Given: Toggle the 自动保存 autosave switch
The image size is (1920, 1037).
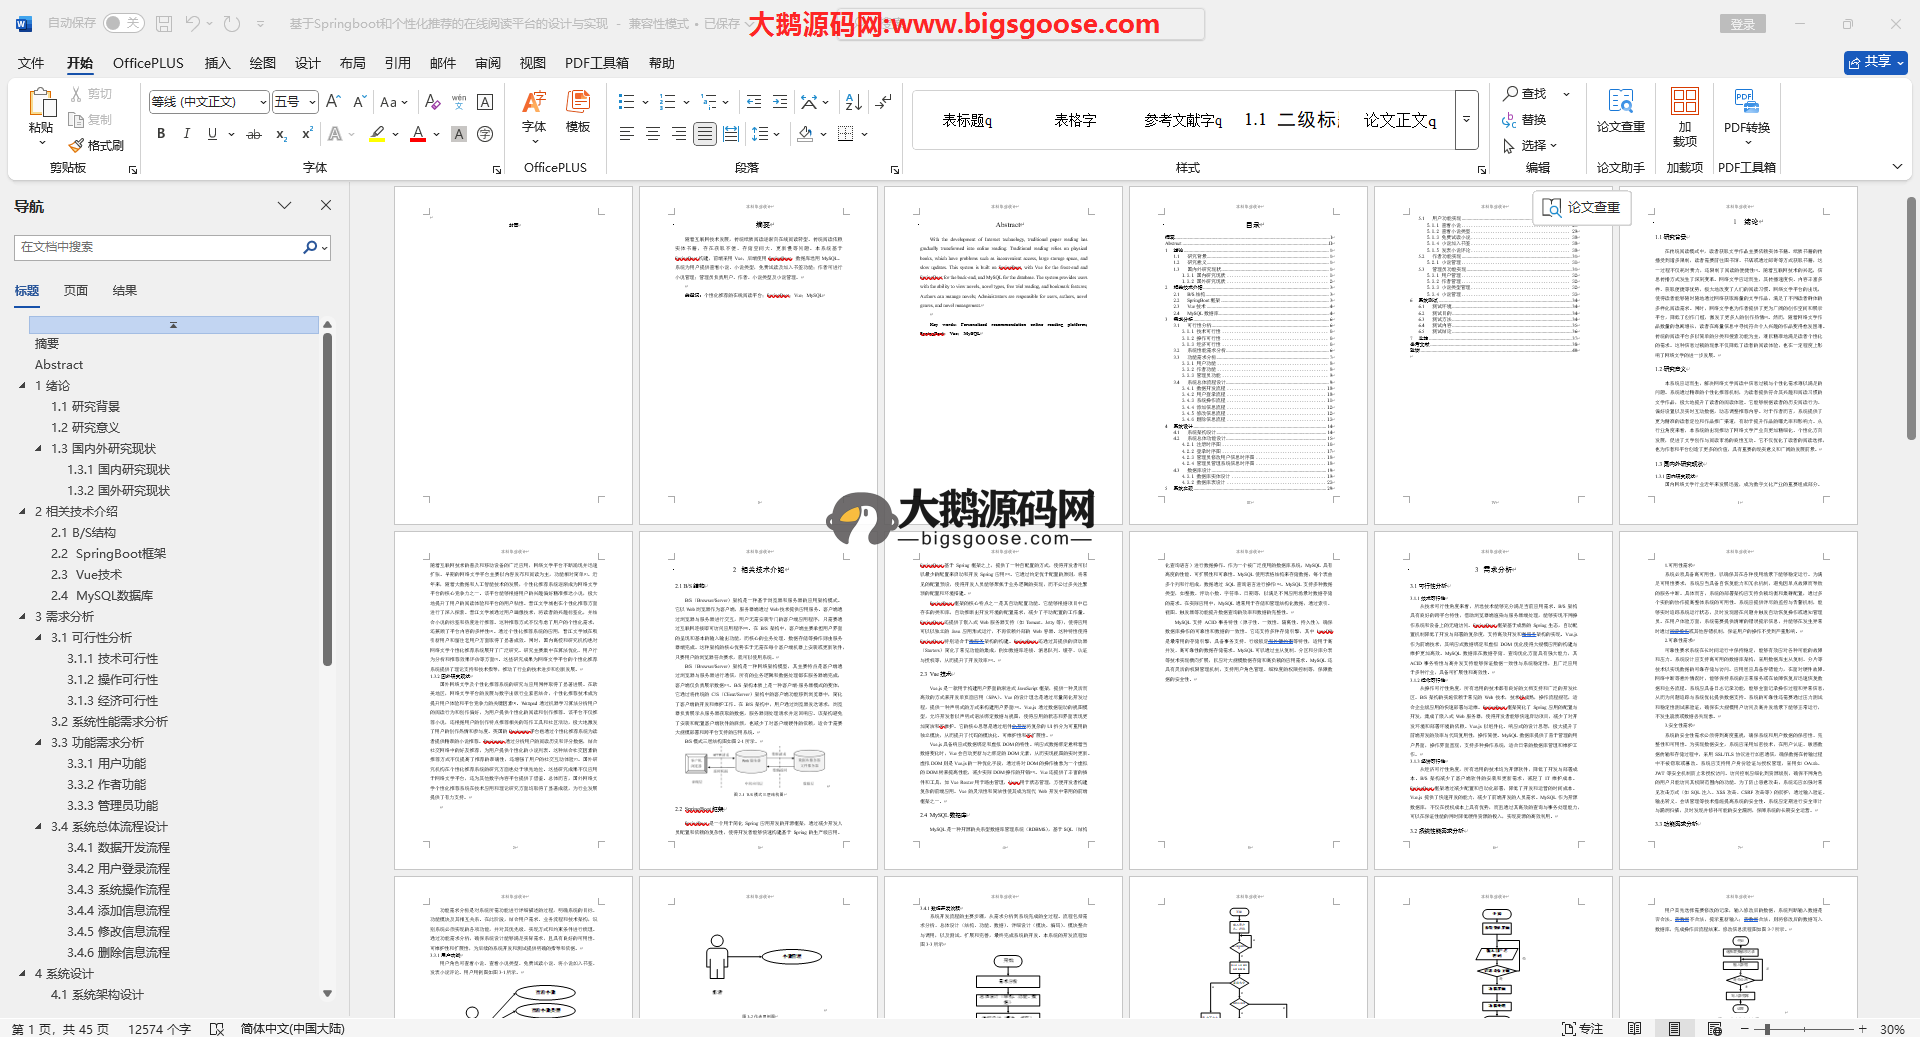Looking at the screenshot, I should pyautogui.click(x=123, y=23).
